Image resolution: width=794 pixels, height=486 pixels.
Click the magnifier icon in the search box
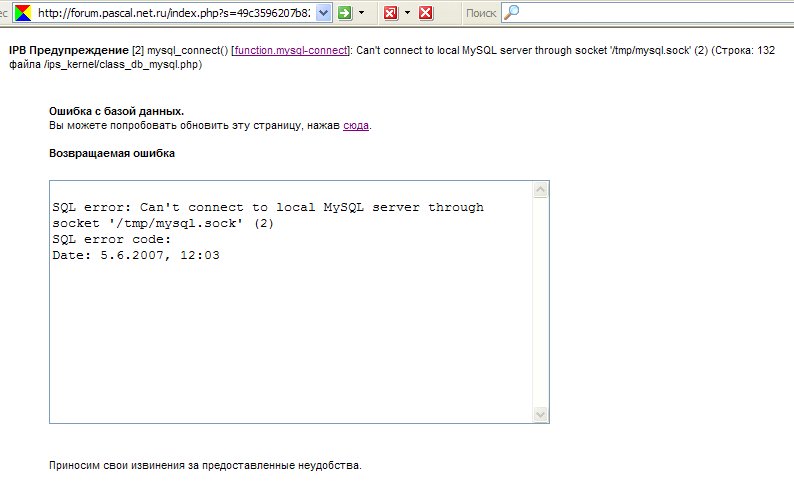(510, 13)
